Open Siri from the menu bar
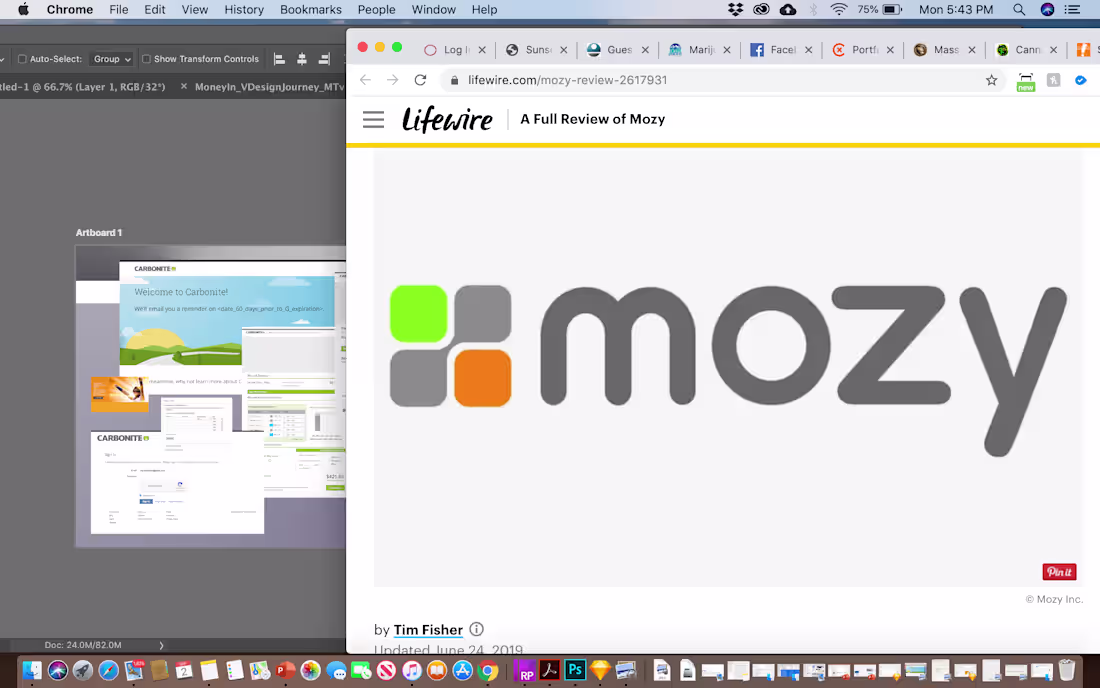The image size is (1100, 688). (1047, 9)
